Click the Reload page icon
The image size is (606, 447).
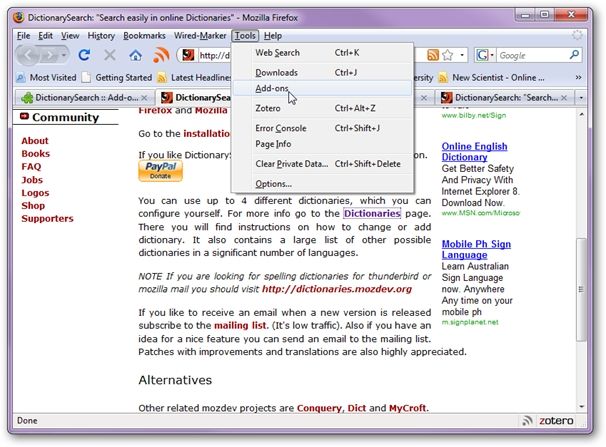84,55
